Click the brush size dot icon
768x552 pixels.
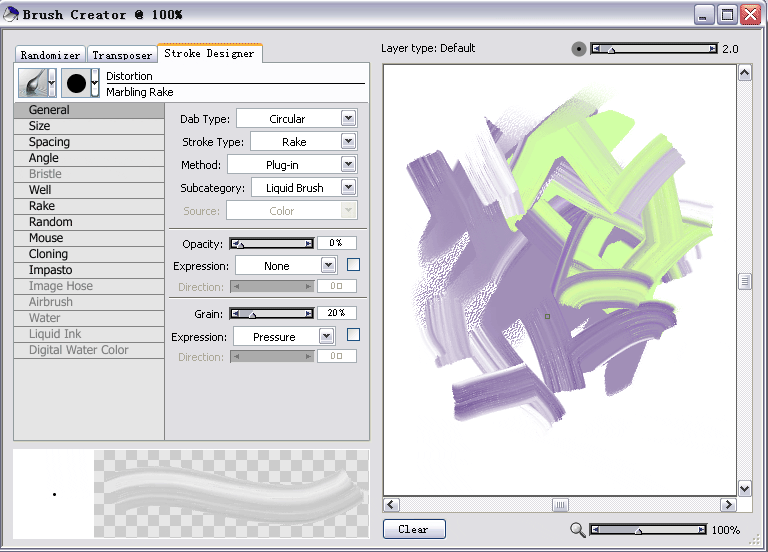pyautogui.click(x=578, y=49)
